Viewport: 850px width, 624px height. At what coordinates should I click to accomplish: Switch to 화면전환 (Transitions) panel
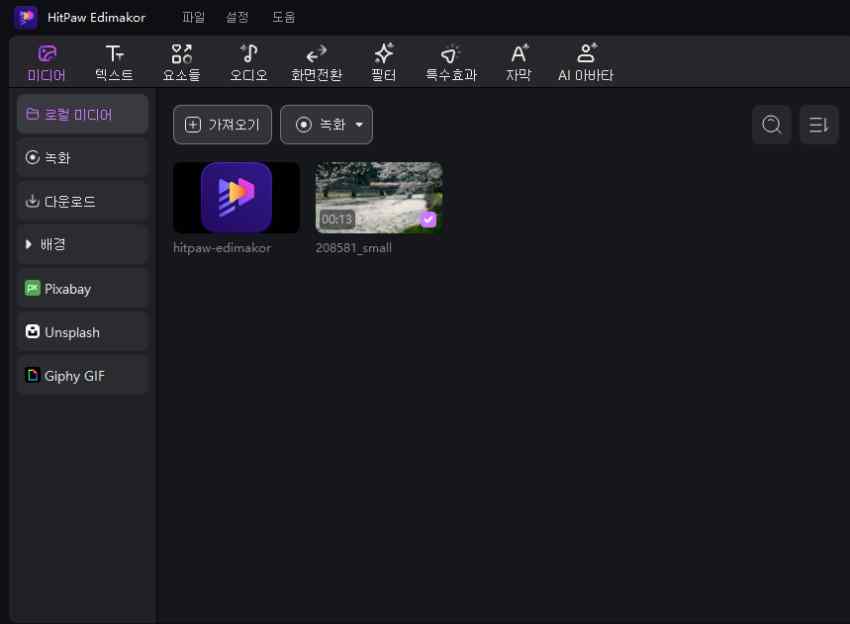[316, 62]
